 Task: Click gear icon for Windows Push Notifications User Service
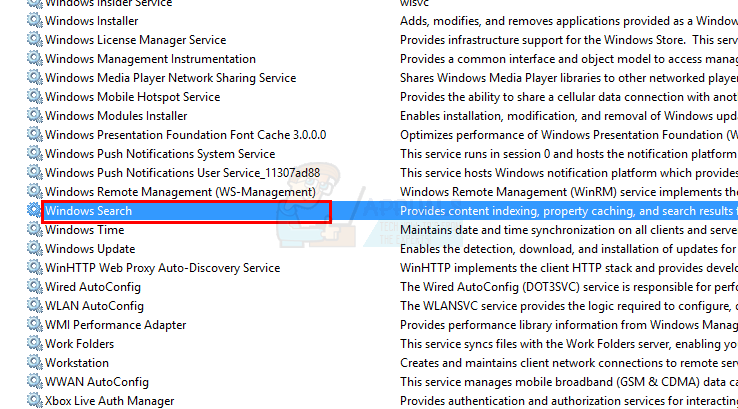tap(34, 172)
